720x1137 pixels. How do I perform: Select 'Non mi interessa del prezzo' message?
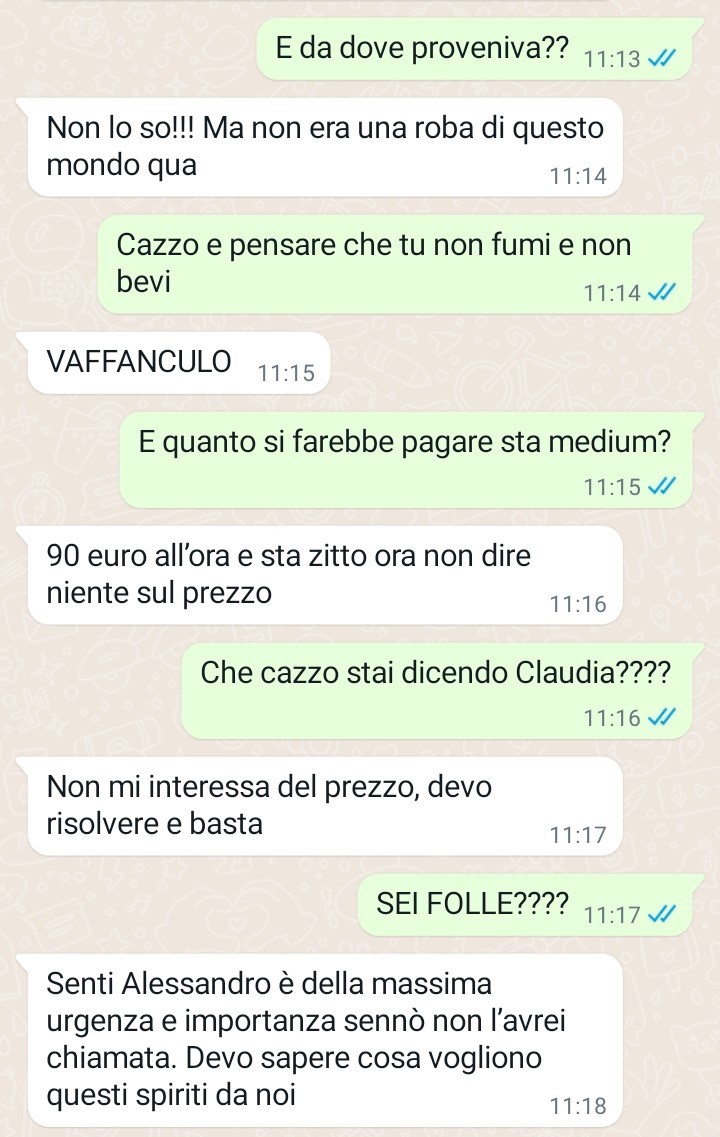325,806
